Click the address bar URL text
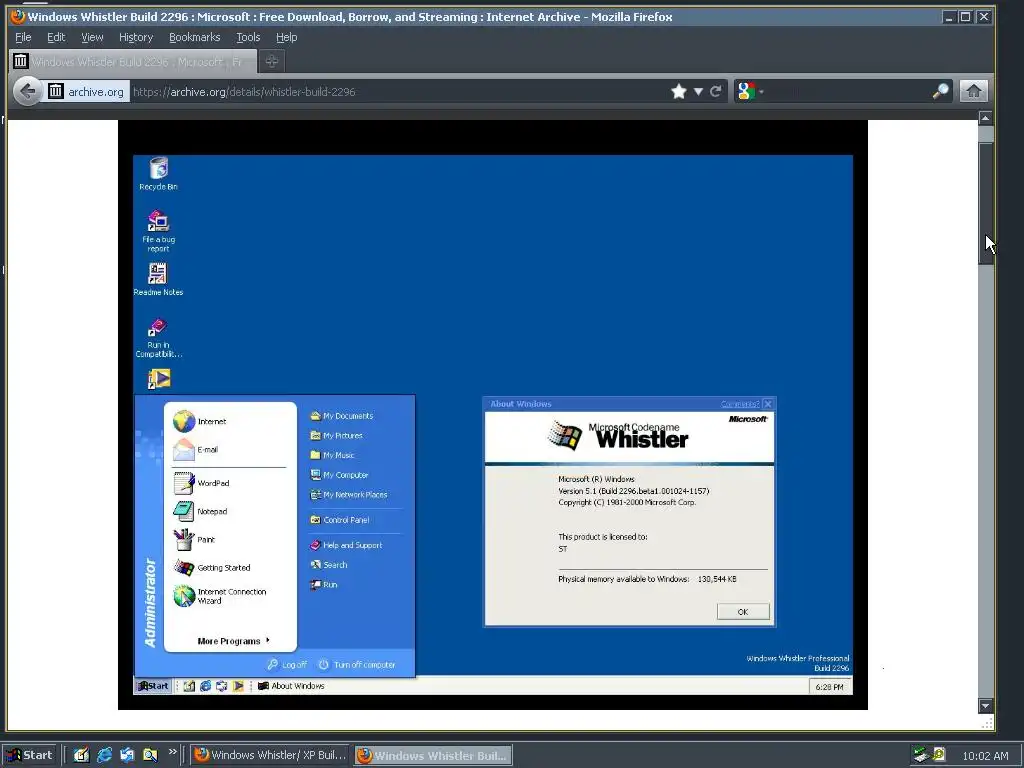The height and width of the screenshot is (768, 1024). click(244, 92)
